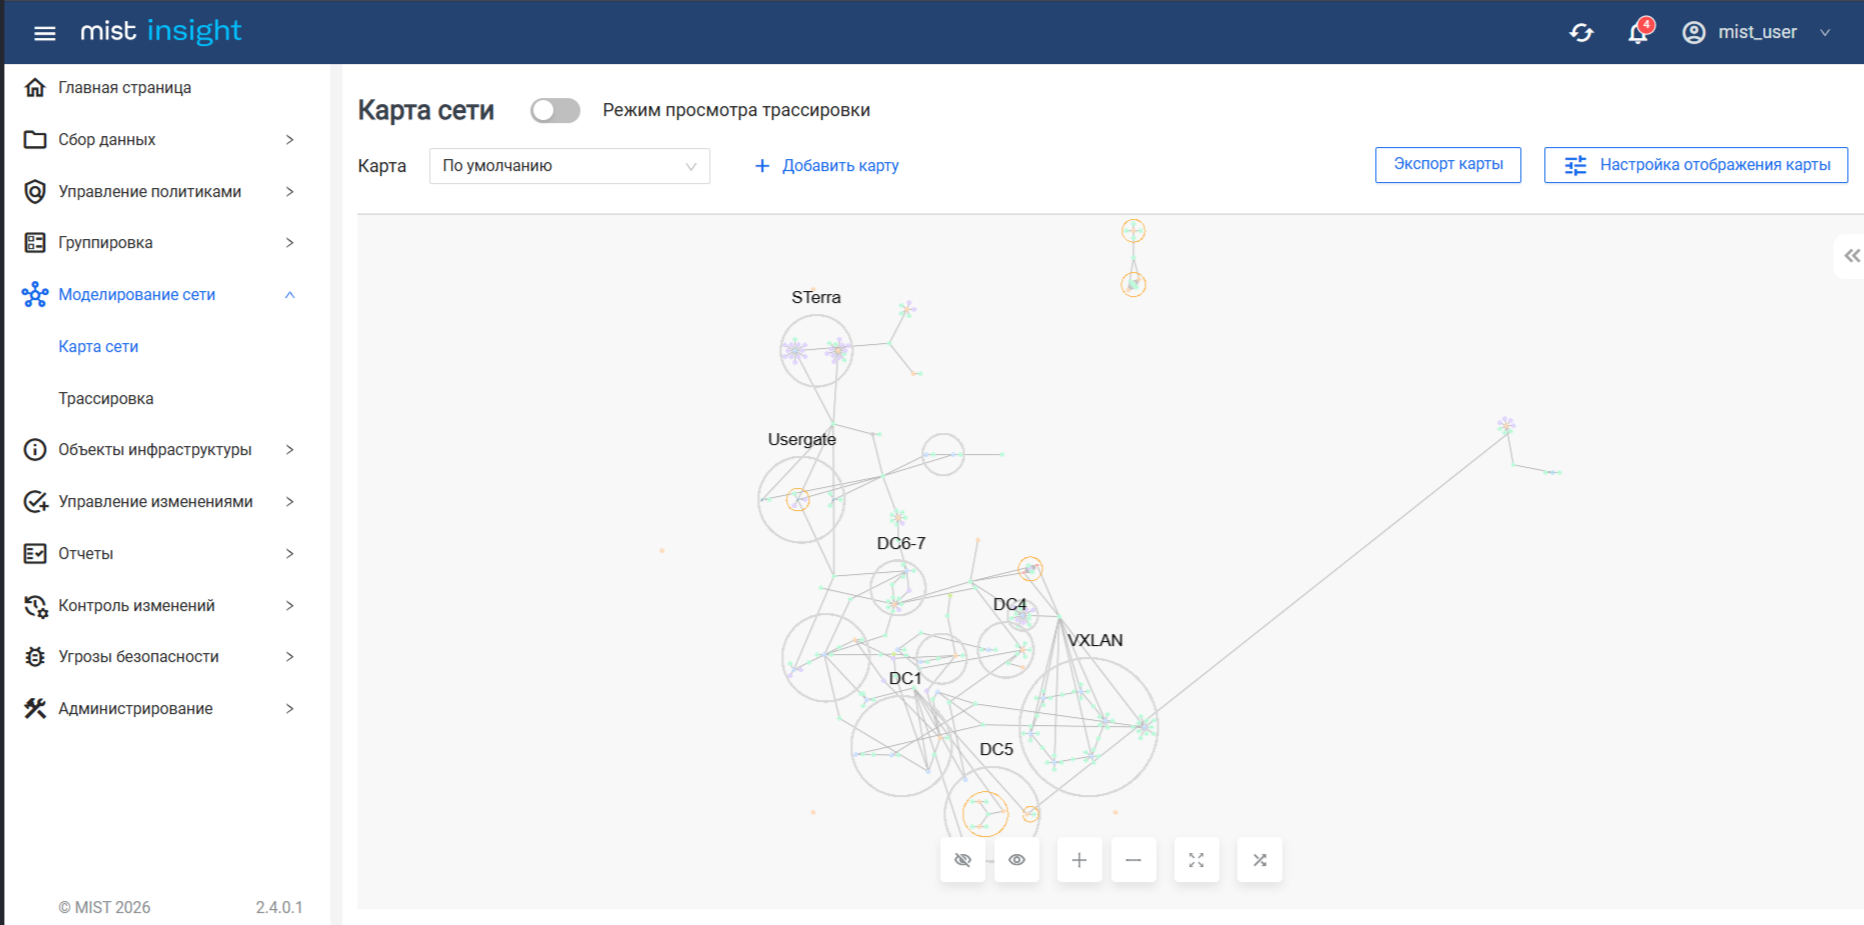Expand the collapsed right side panel
Screen dimensions: 1864x925
(x=1852, y=256)
